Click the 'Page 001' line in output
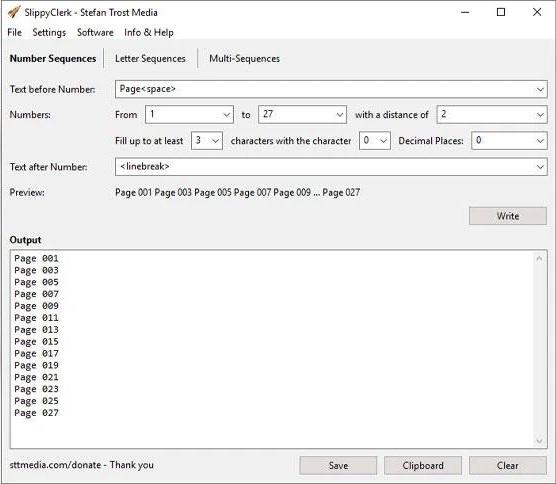This screenshot has height=484, width=556. click(36, 258)
